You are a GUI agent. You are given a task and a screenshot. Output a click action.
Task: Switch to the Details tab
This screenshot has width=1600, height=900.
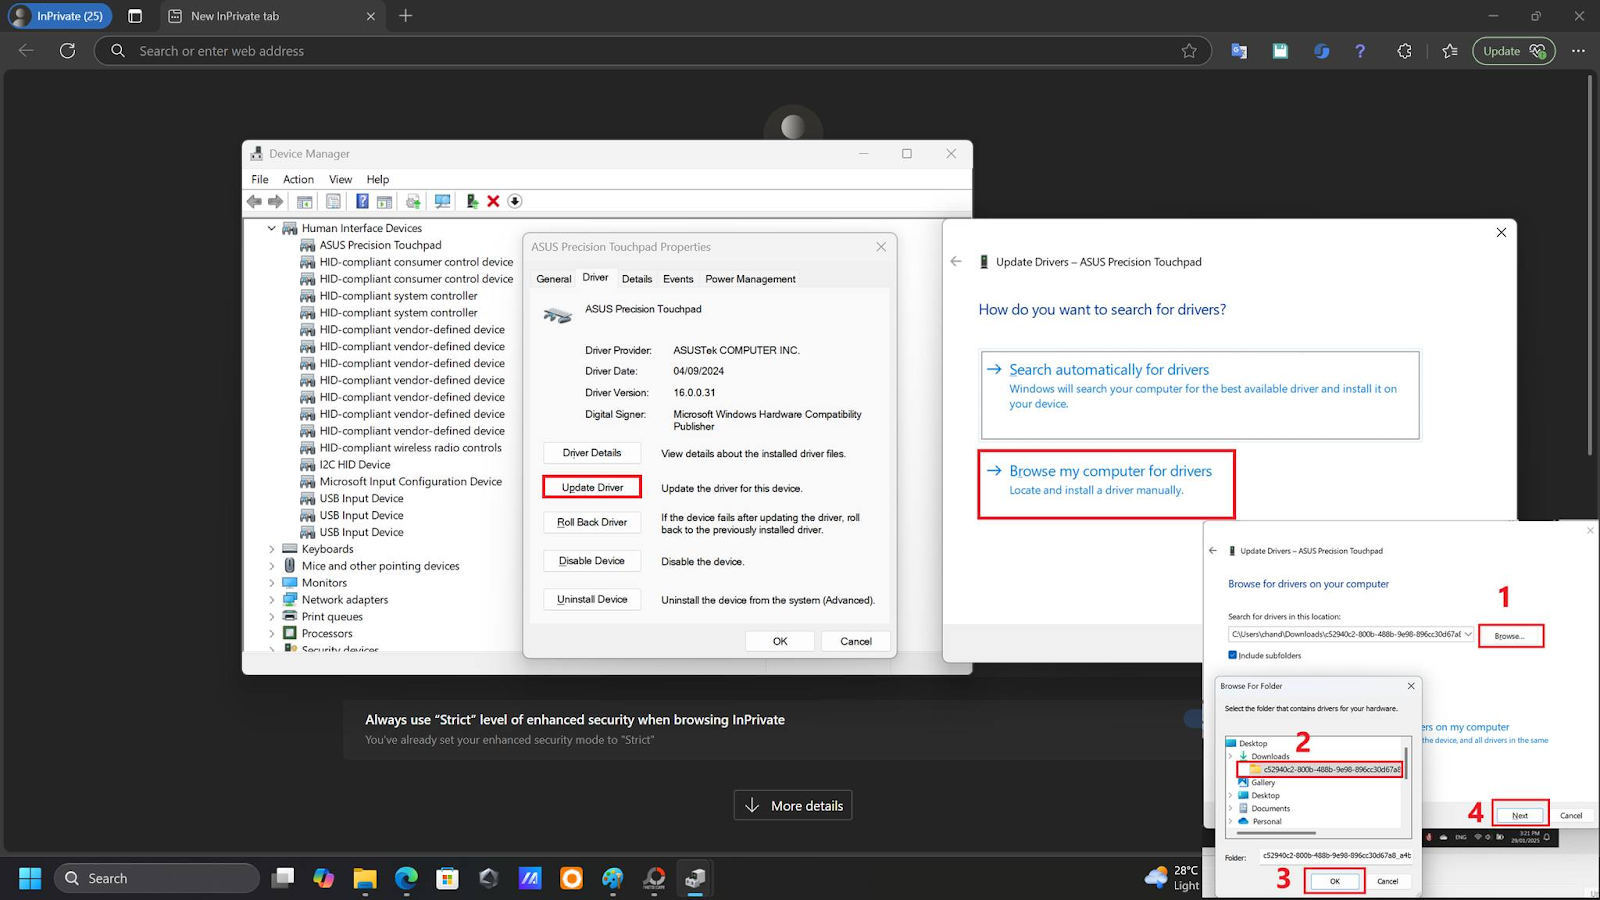(x=637, y=279)
